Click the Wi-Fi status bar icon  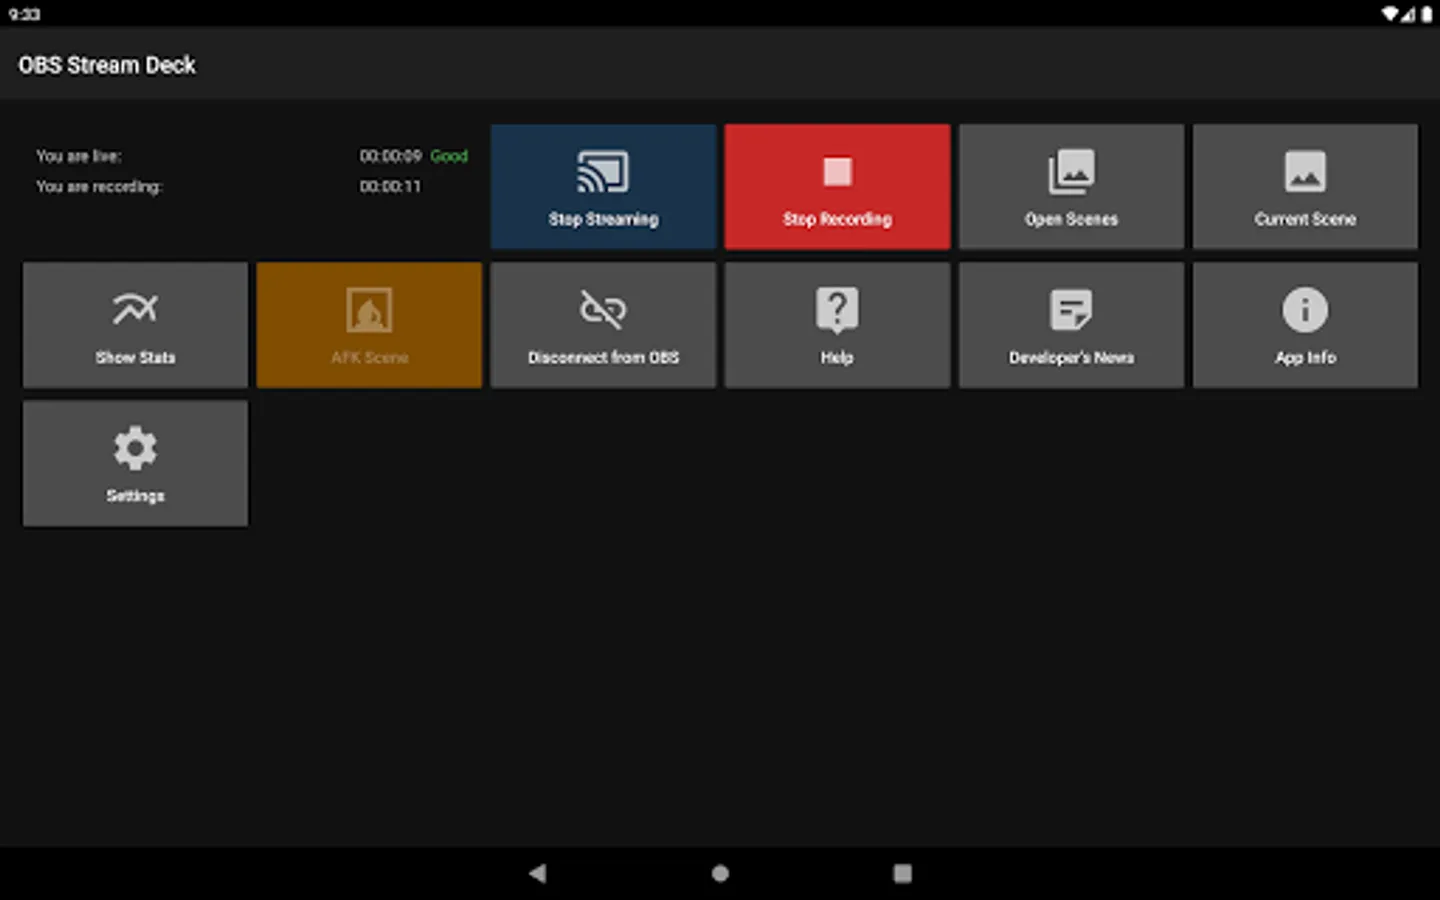point(1391,14)
